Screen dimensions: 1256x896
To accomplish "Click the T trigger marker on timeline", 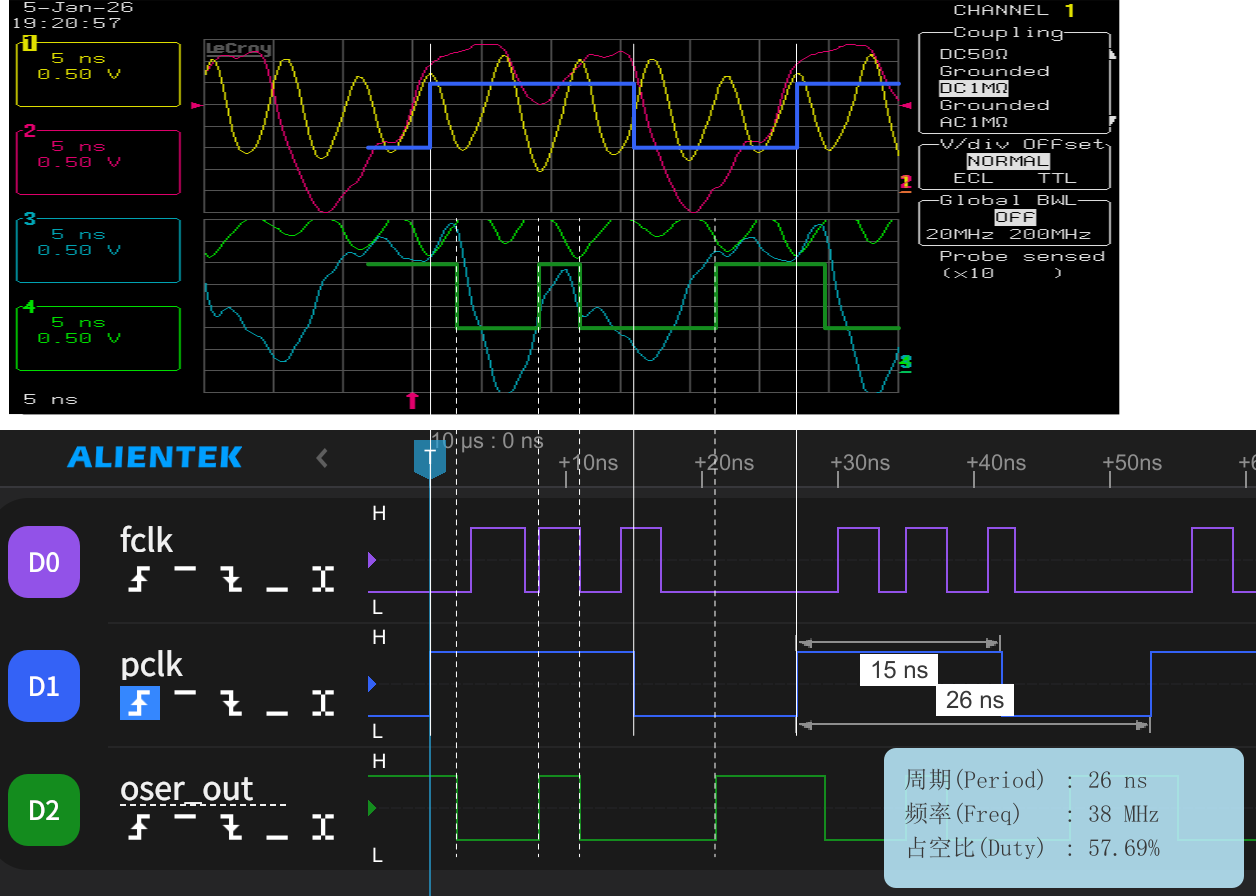I will click(430, 457).
